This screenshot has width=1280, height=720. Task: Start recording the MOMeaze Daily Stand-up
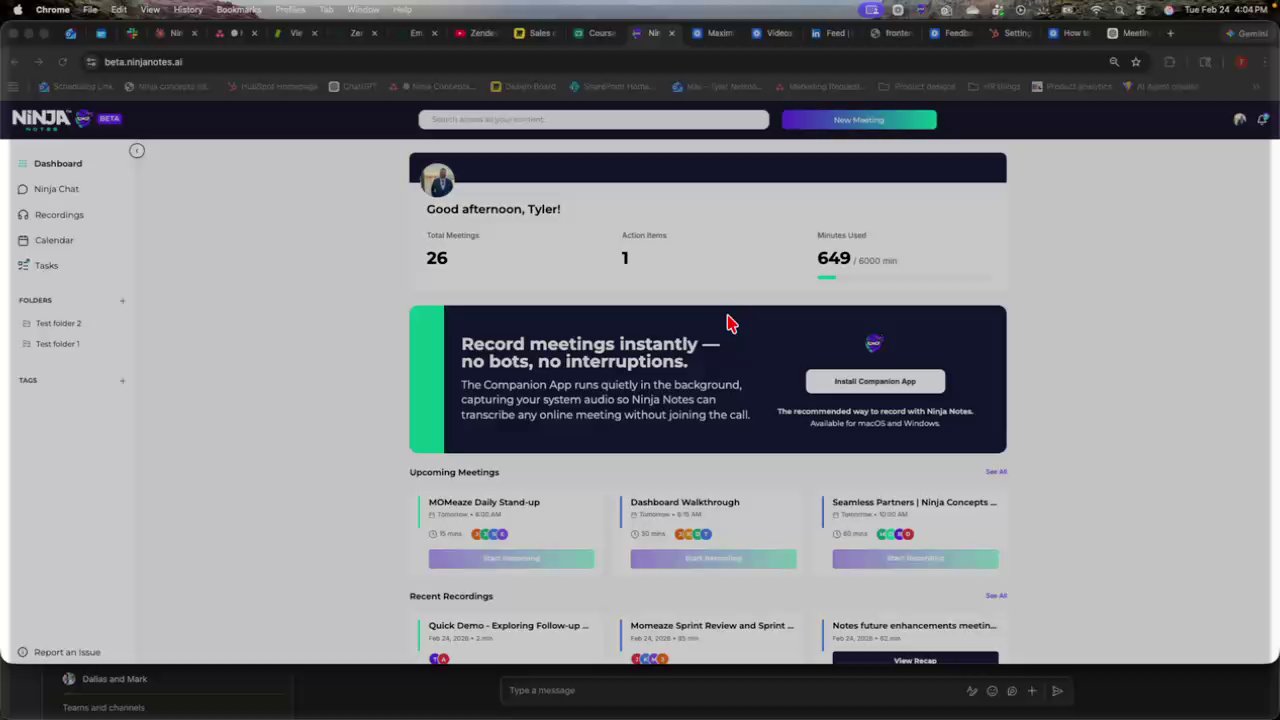[511, 559]
